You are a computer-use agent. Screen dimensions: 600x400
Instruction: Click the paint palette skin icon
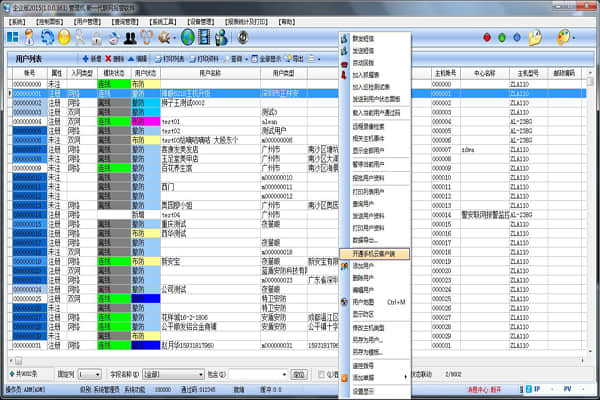pyautogui.click(x=563, y=38)
